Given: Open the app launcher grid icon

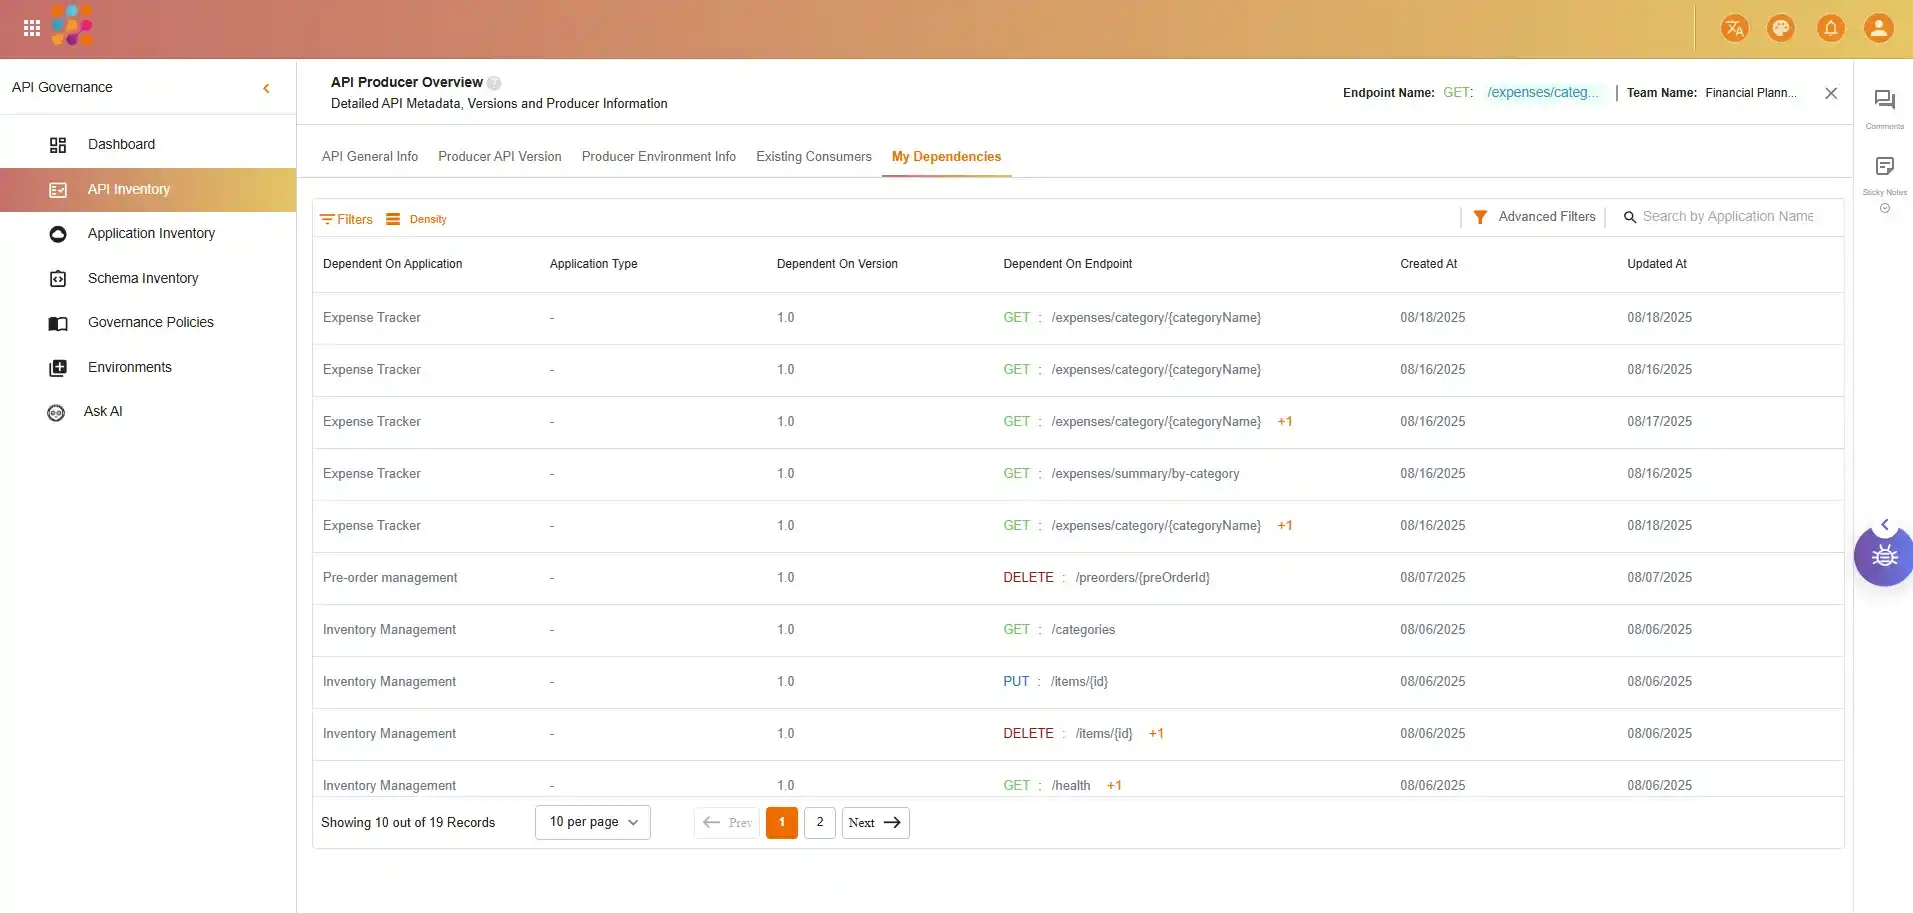Looking at the screenshot, I should [x=32, y=28].
